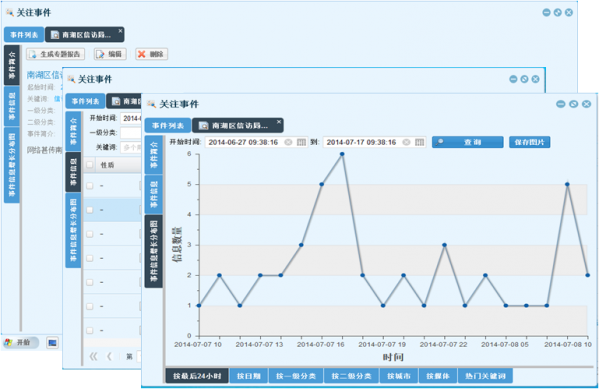Clear the 2014-06-27 start time field
Screen dimensions: 600x389
pos(288,142)
